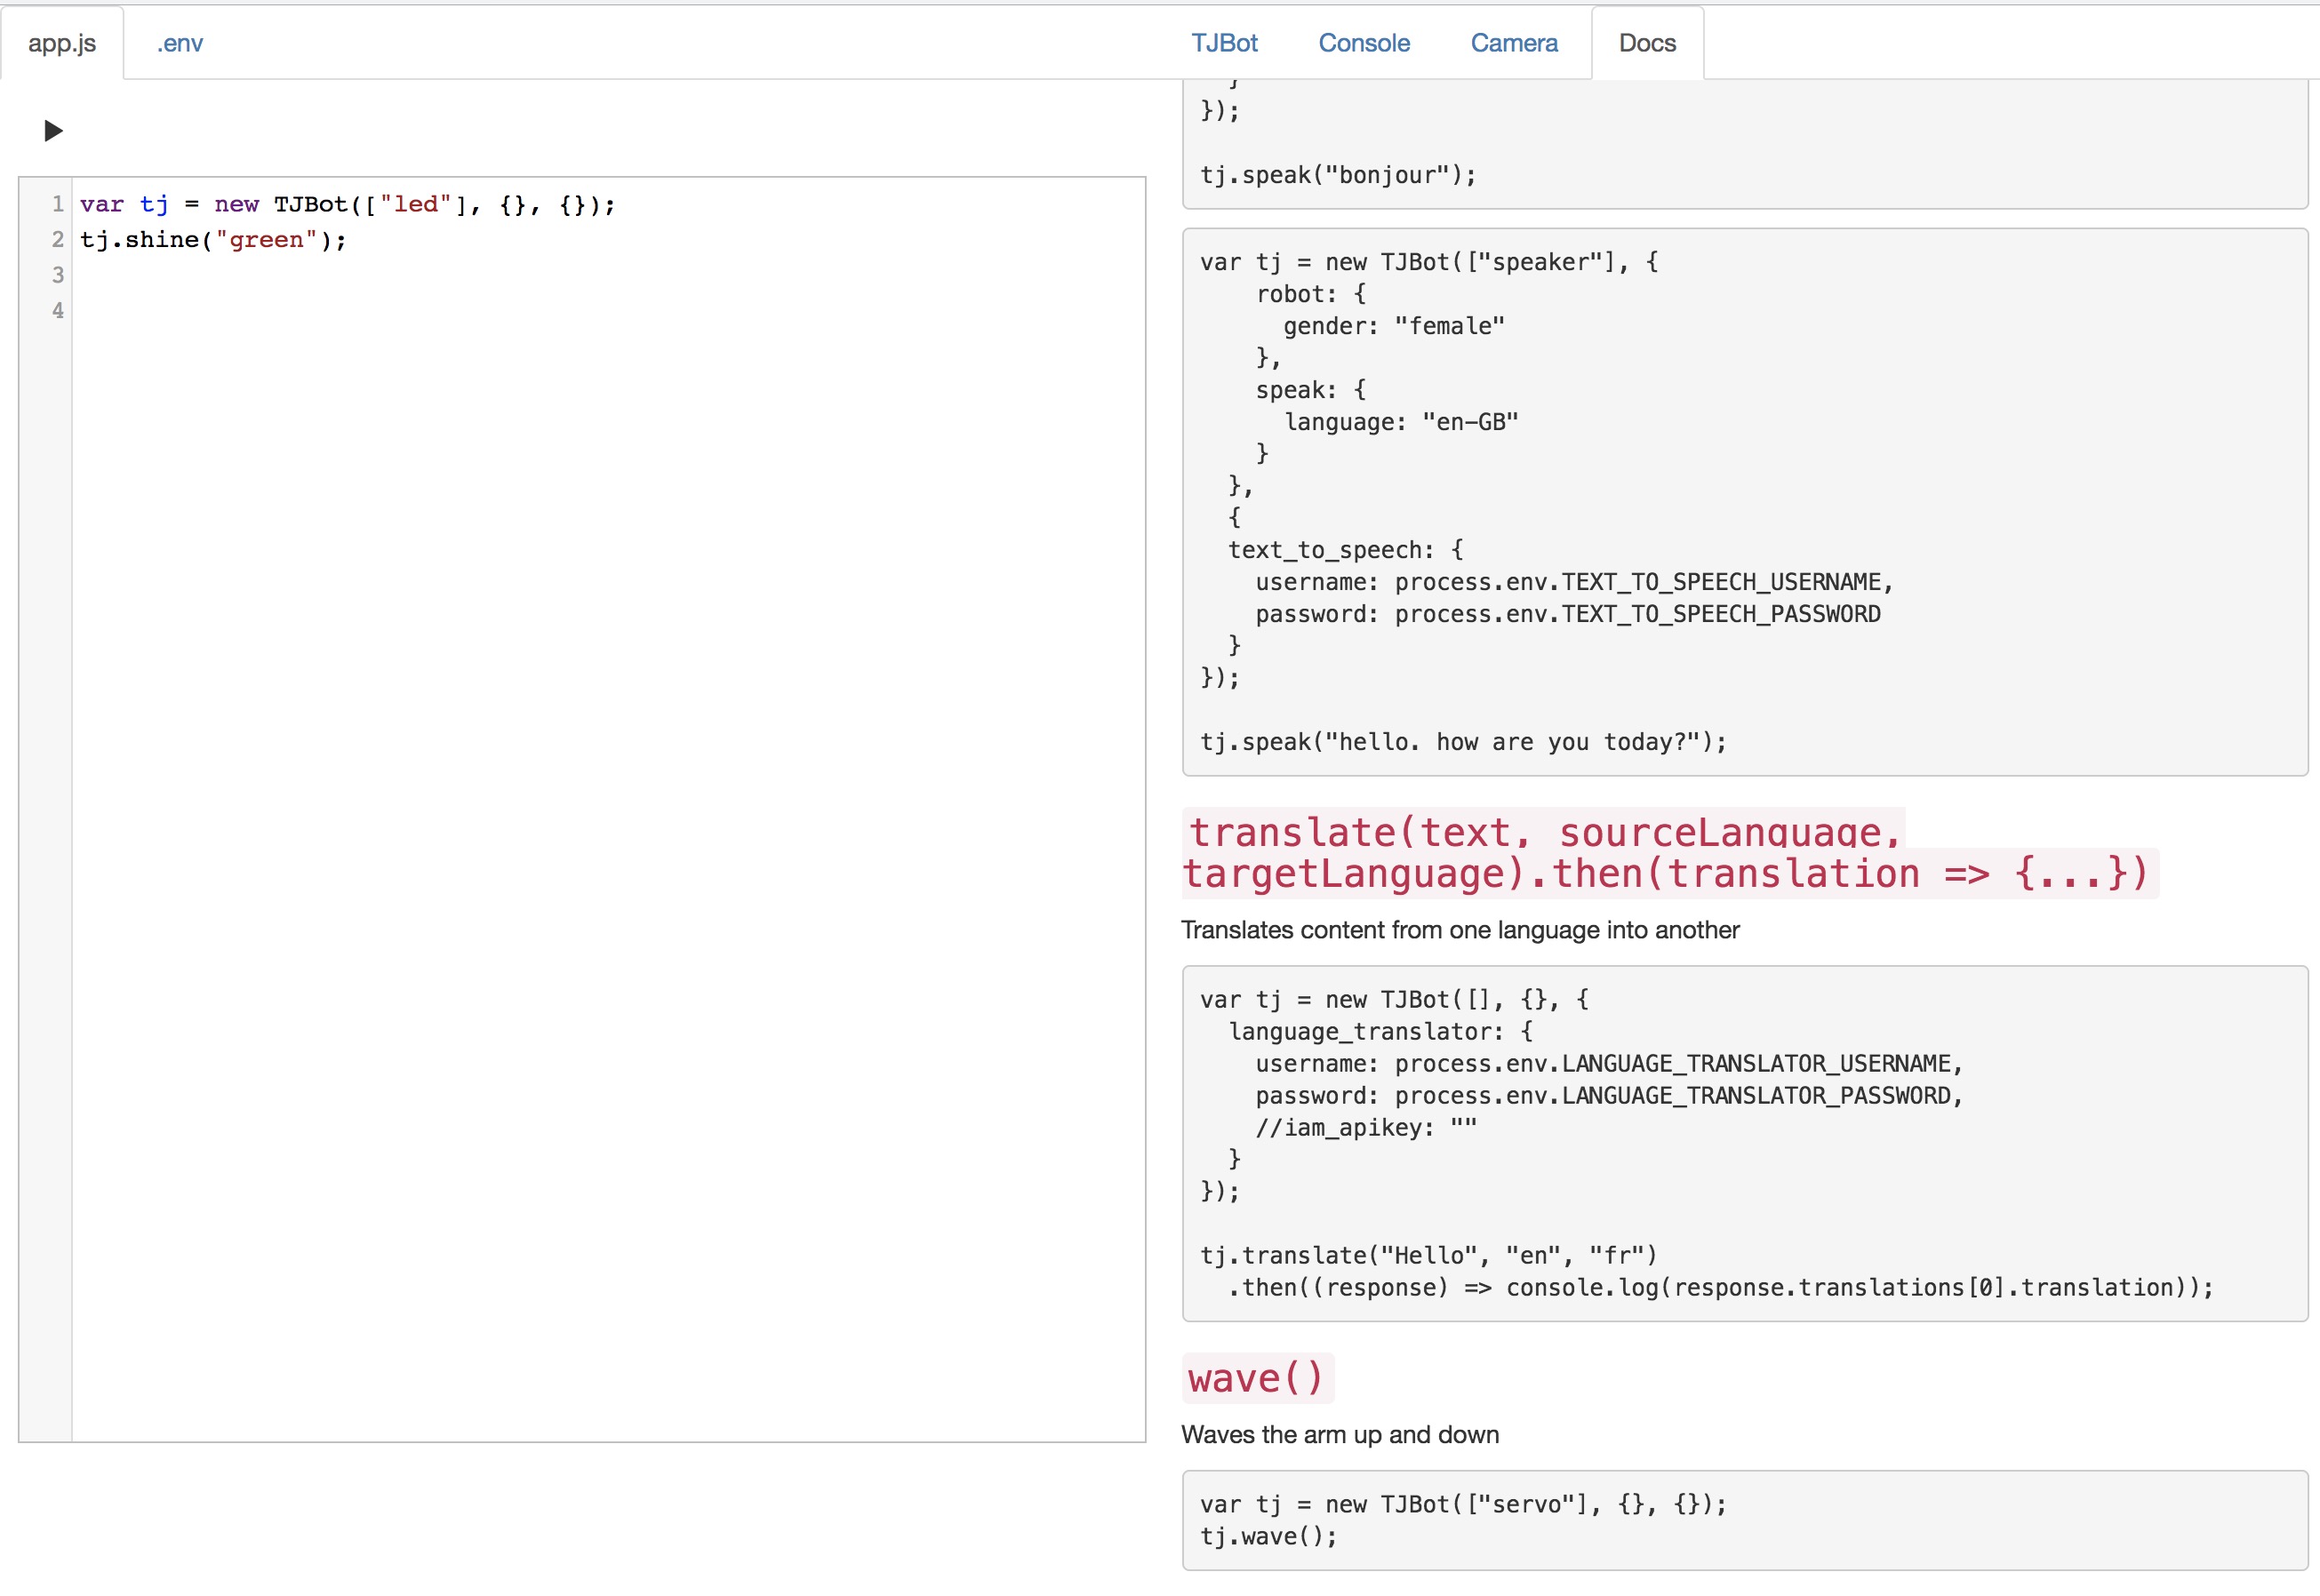Click line number 1 in the gutter

(x=57, y=204)
